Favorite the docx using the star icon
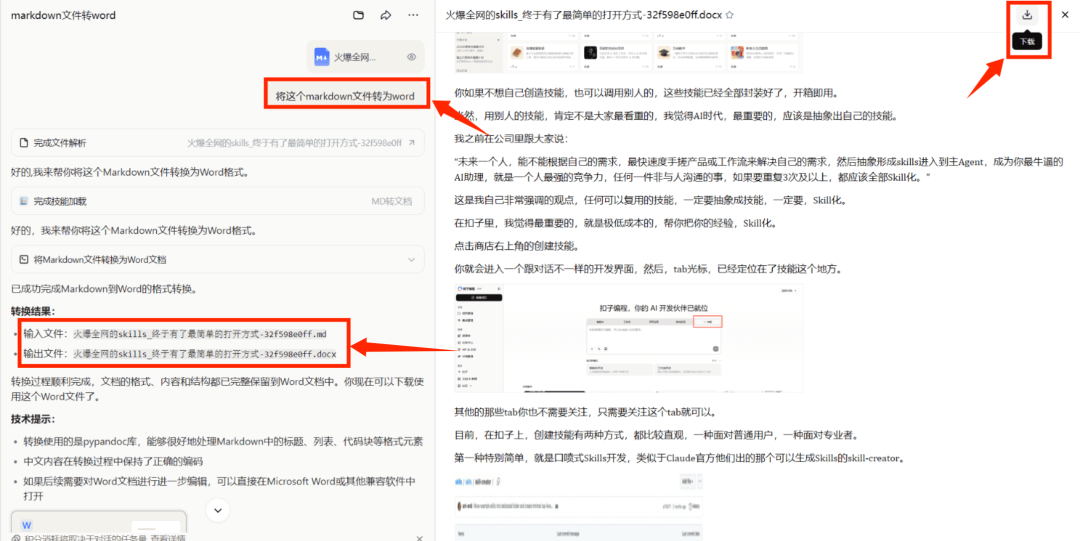This screenshot has height=541, width=1080. click(729, 15)
